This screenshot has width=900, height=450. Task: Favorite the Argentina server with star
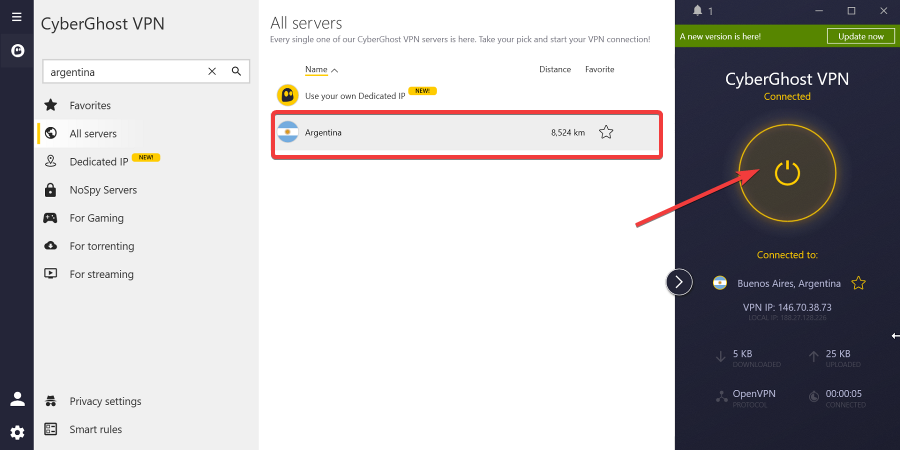point(606,132)
